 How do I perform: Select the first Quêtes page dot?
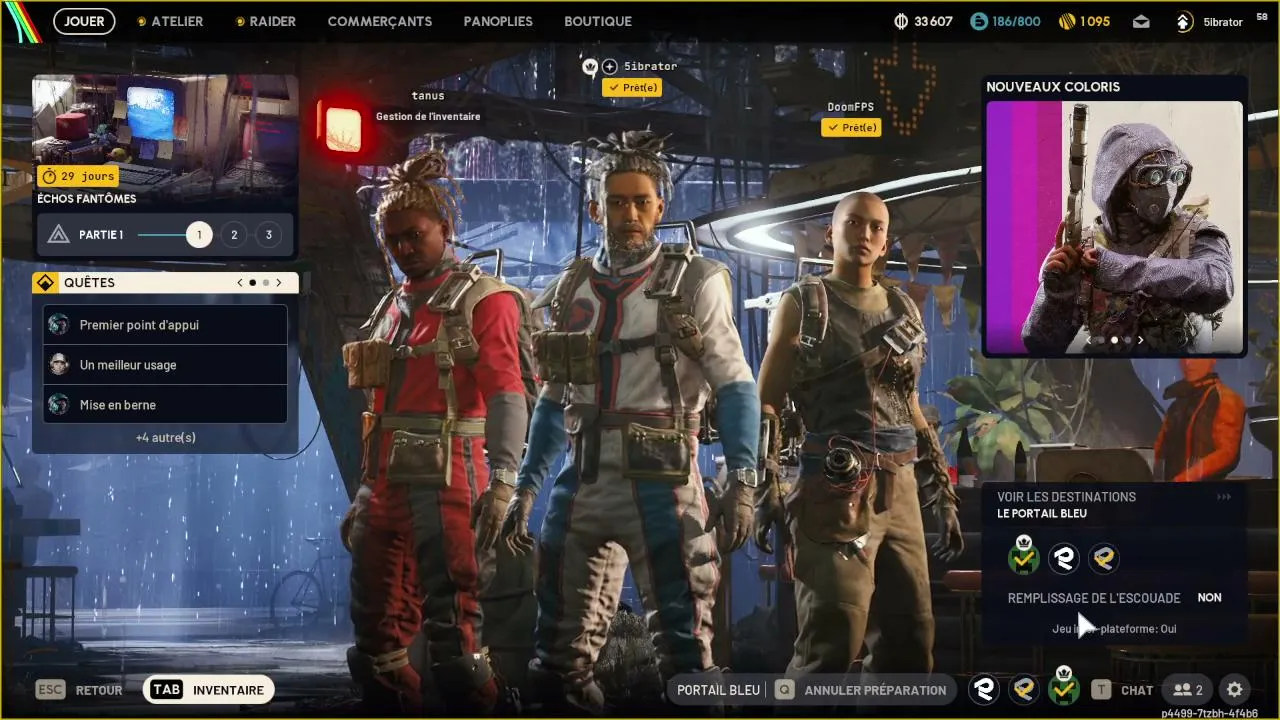pos(252,283)
